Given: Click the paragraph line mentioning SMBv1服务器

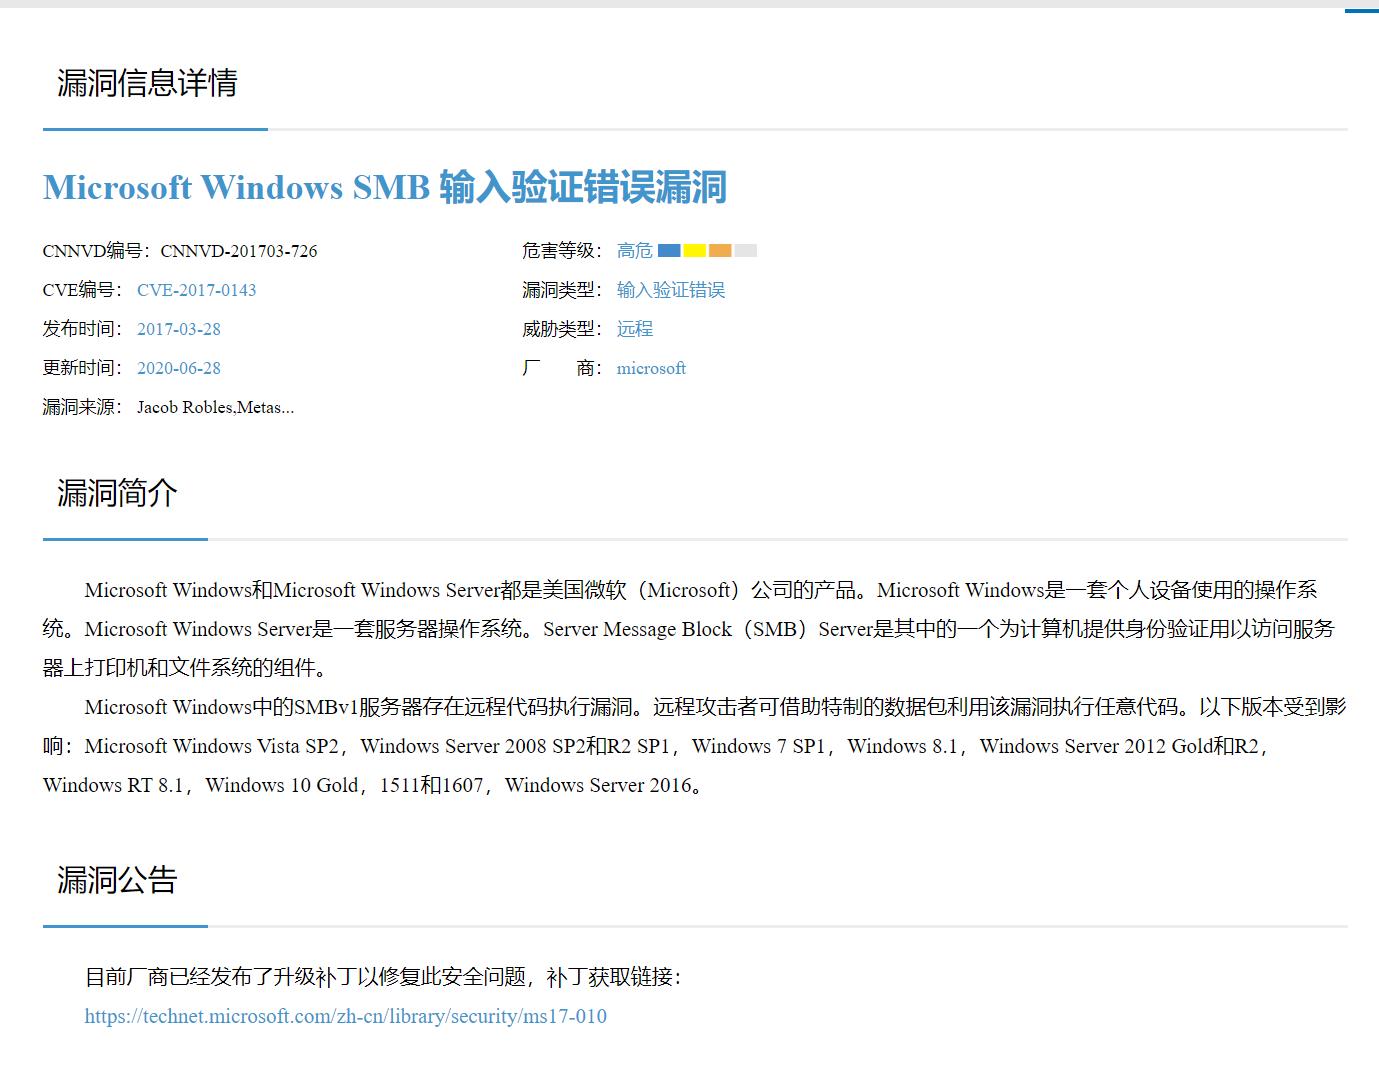Looking at the screenshot, I should point(716,707).
